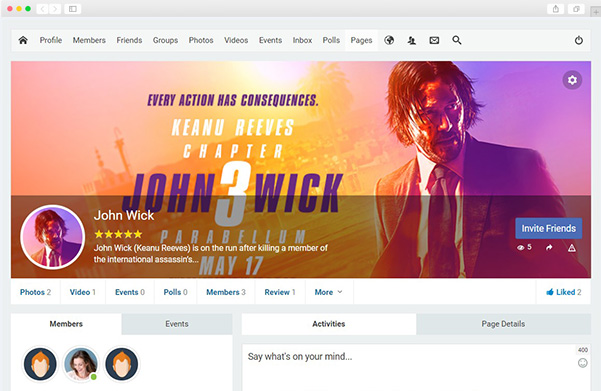Viewport: 601px width, 391px height.
Task: Click the search magnifier icon
Action: pos(456,40)
